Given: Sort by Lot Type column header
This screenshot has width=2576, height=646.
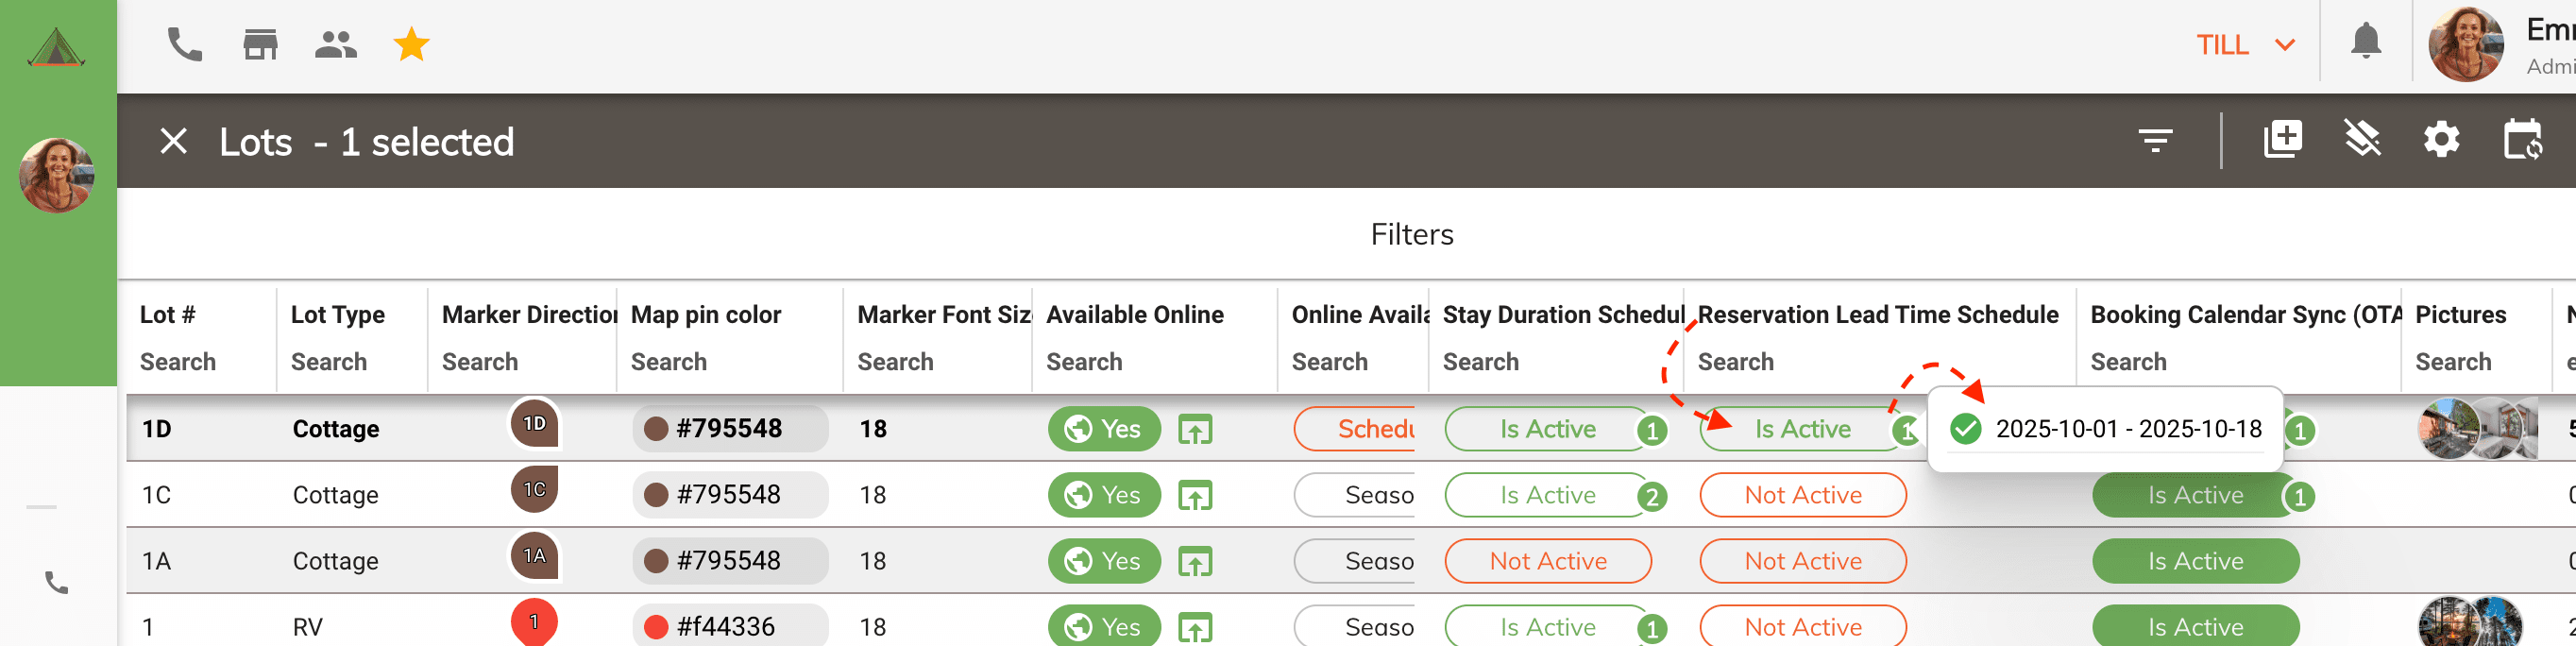Looking at the screenshot, I should 337,314.
